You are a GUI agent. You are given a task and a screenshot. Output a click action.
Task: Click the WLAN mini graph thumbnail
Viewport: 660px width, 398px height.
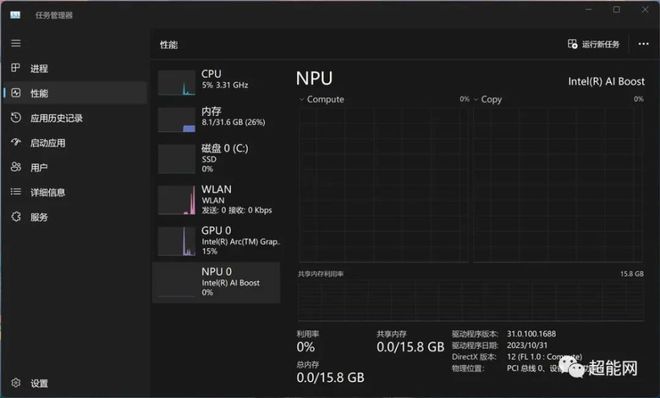pos(177,200)
